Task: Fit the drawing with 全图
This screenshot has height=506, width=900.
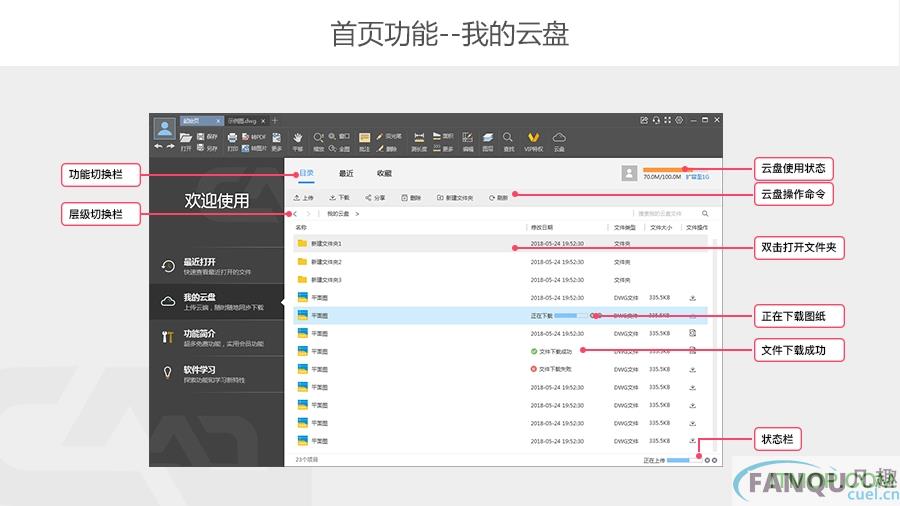Action: [339, 148]
